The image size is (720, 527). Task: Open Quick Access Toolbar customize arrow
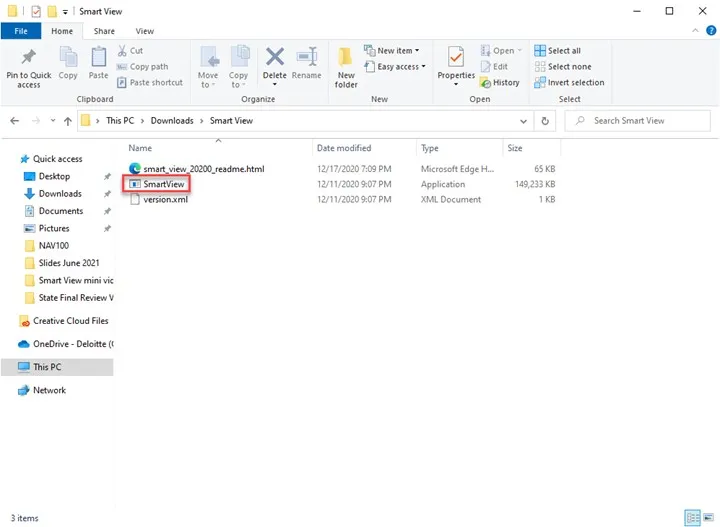tap(65, 11)
